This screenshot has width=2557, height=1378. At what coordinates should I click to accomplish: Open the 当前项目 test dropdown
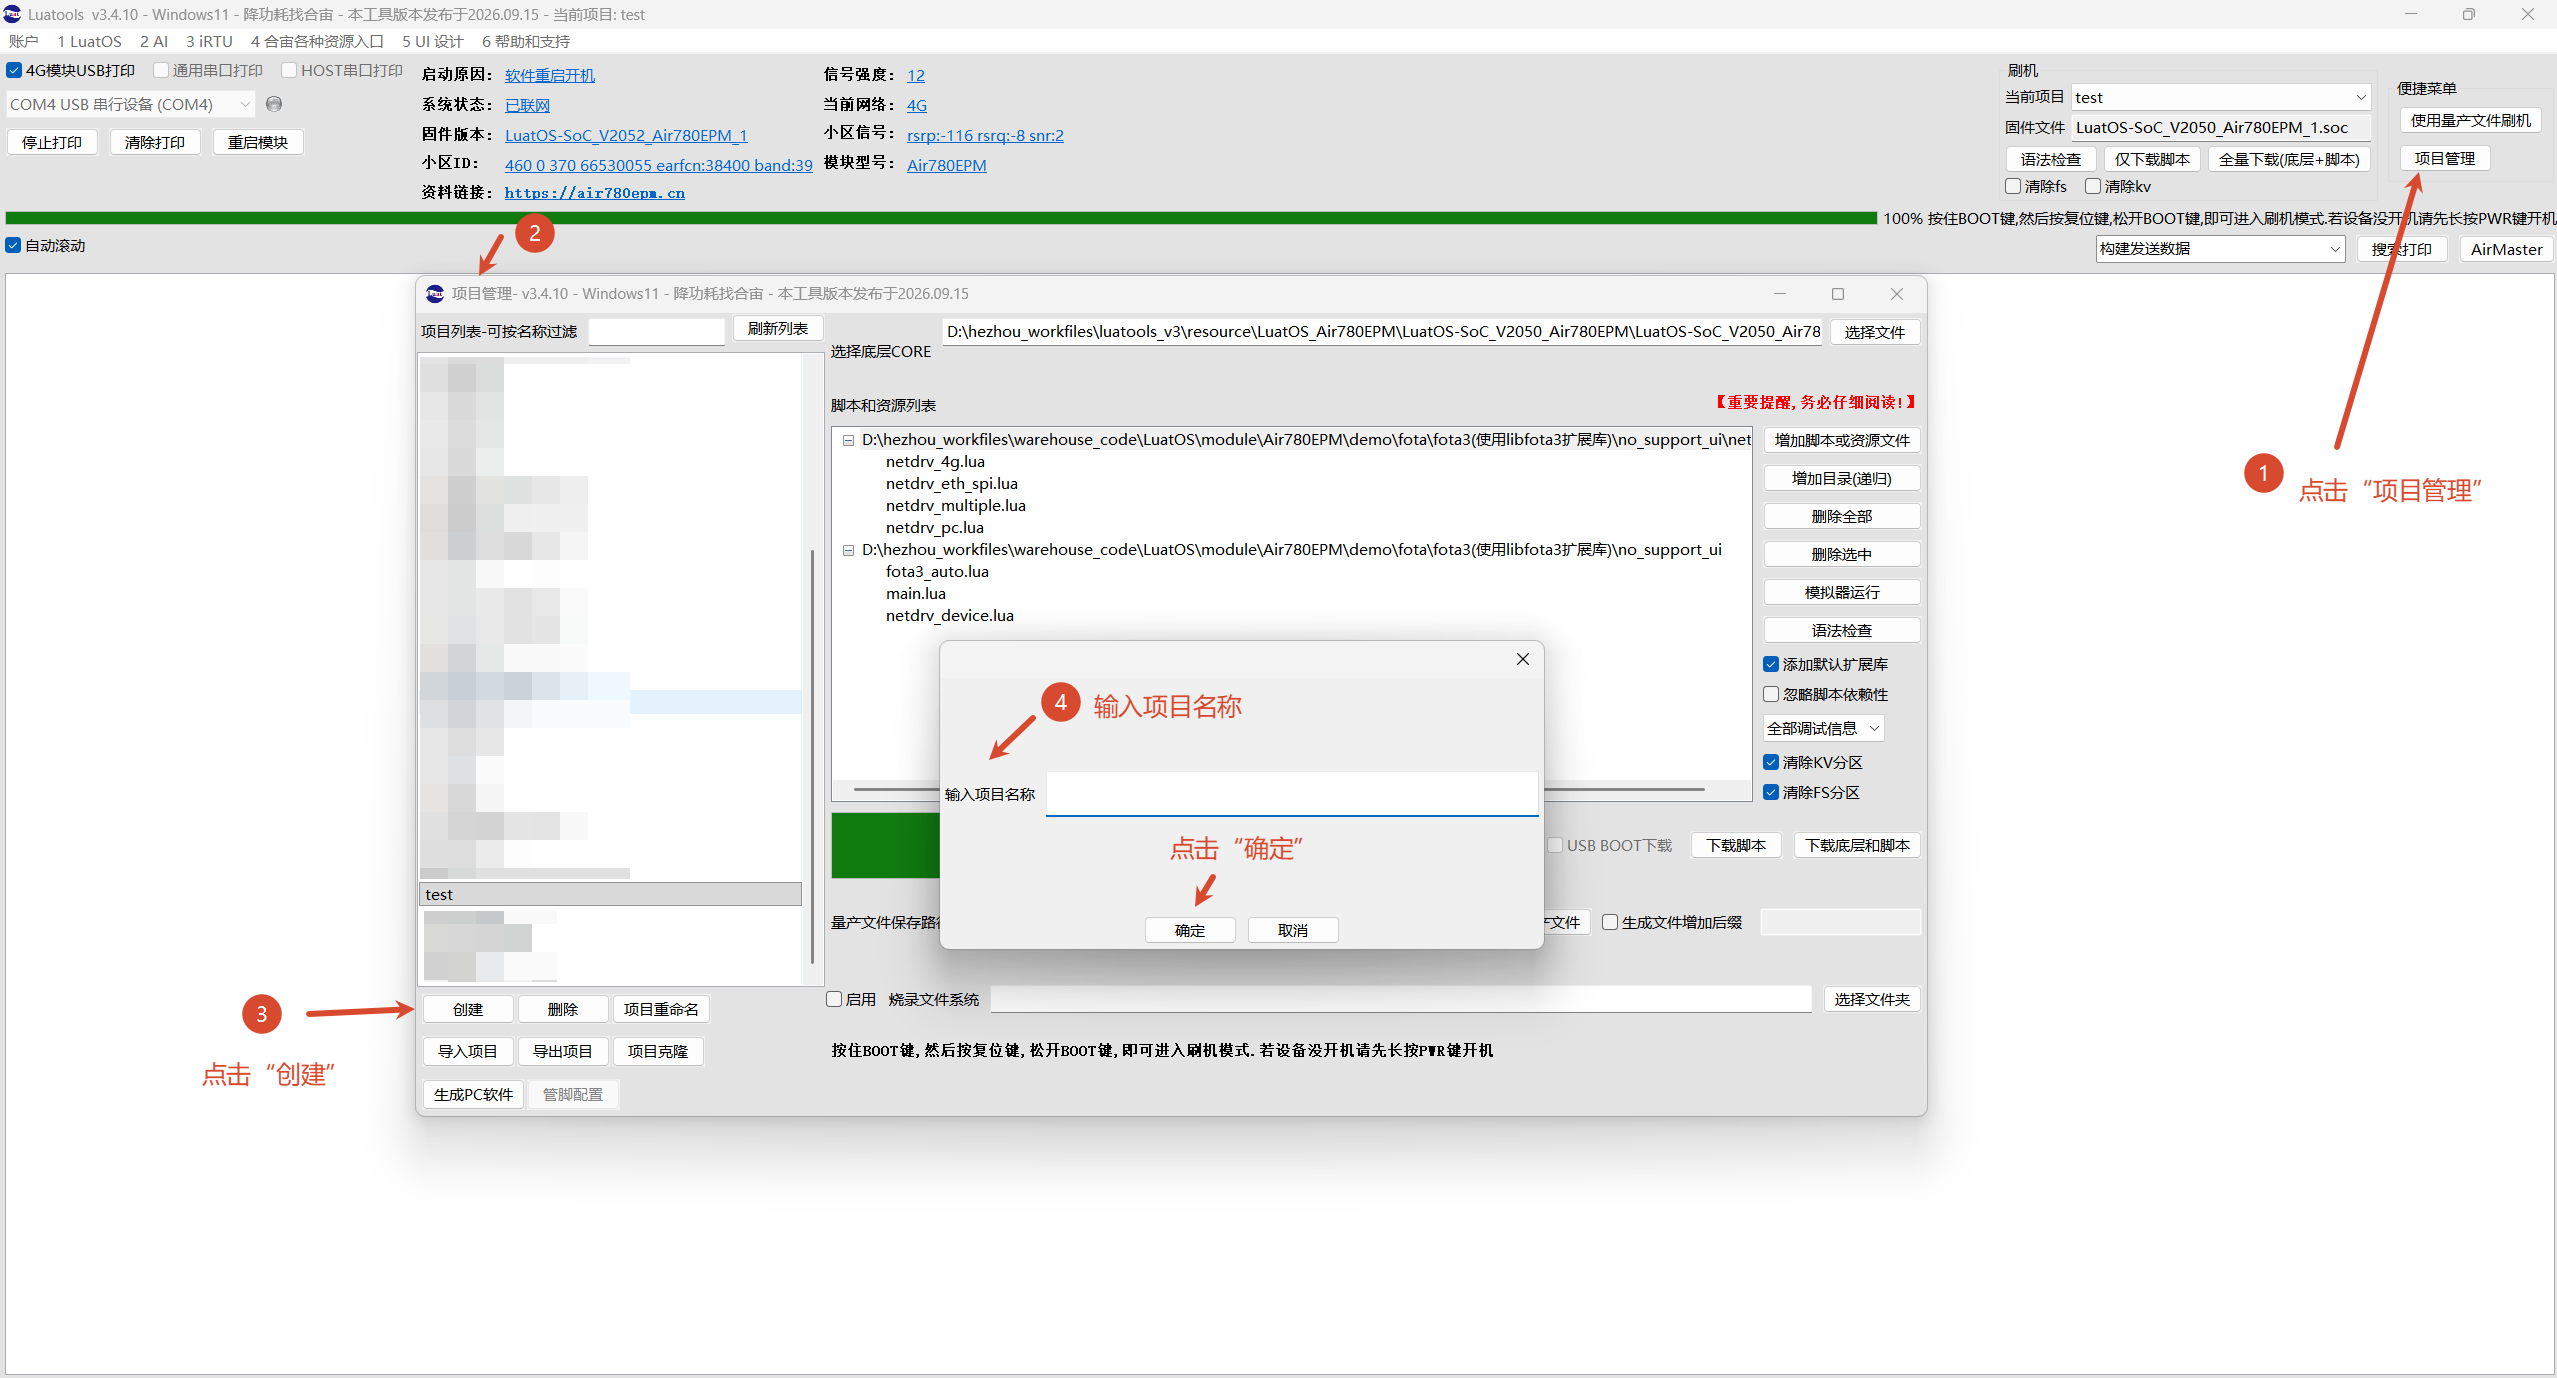click(x=2221, y=97)
